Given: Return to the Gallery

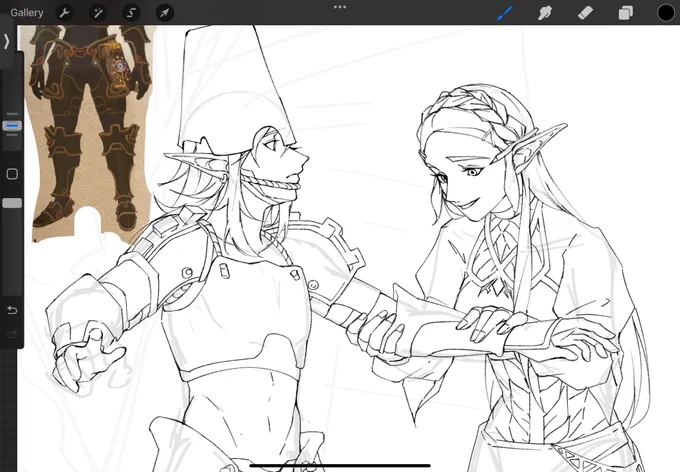Looking at the screenshot, I should (x=27, y=13).
